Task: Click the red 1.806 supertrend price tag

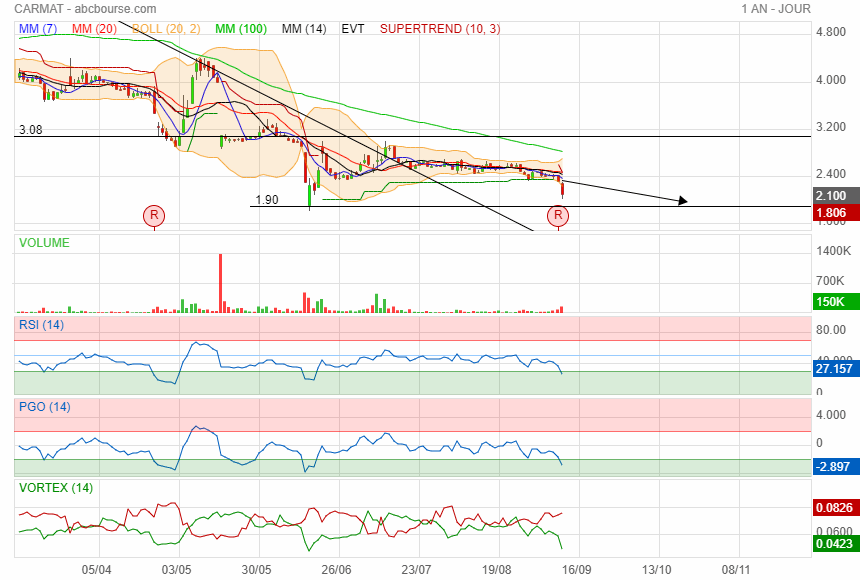Action: 831,213
